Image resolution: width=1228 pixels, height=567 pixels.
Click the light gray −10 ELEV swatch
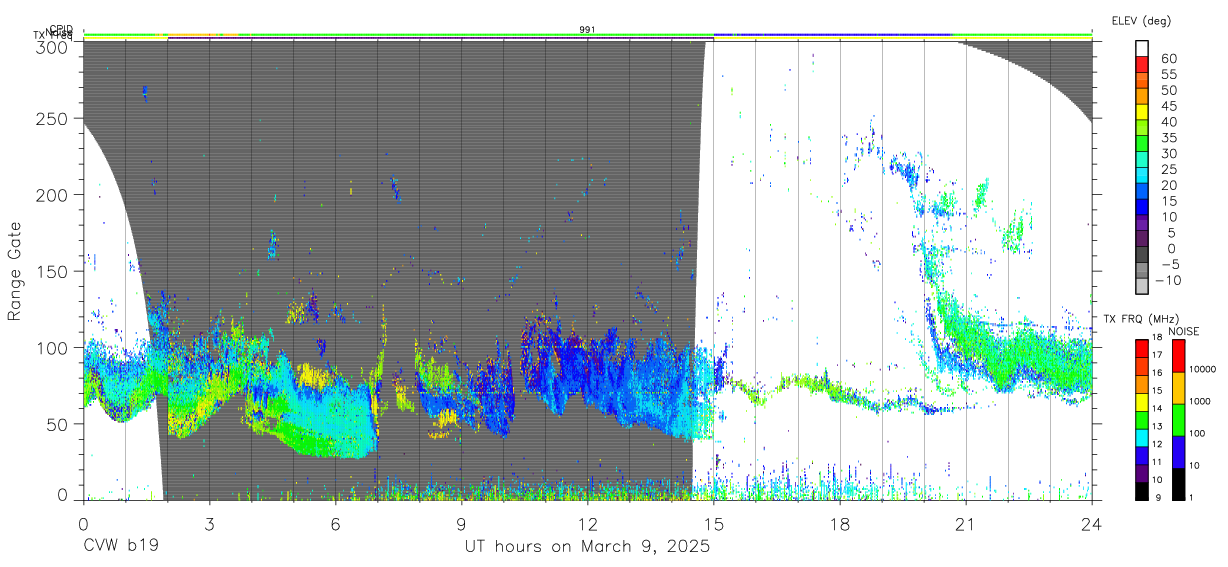click(1142, 284)
